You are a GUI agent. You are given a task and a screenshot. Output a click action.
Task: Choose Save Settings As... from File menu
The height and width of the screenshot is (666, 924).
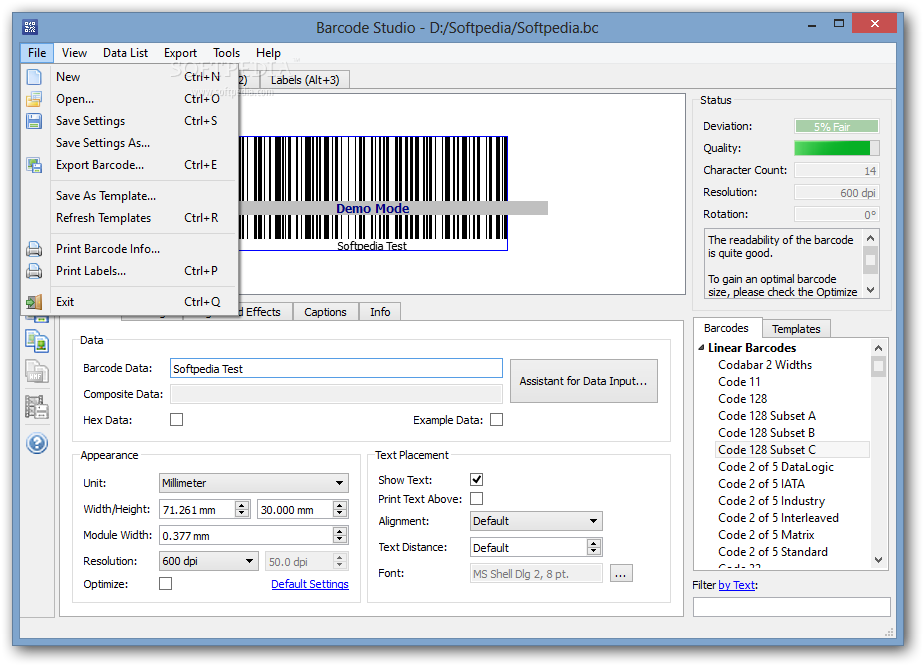[130, 143]
